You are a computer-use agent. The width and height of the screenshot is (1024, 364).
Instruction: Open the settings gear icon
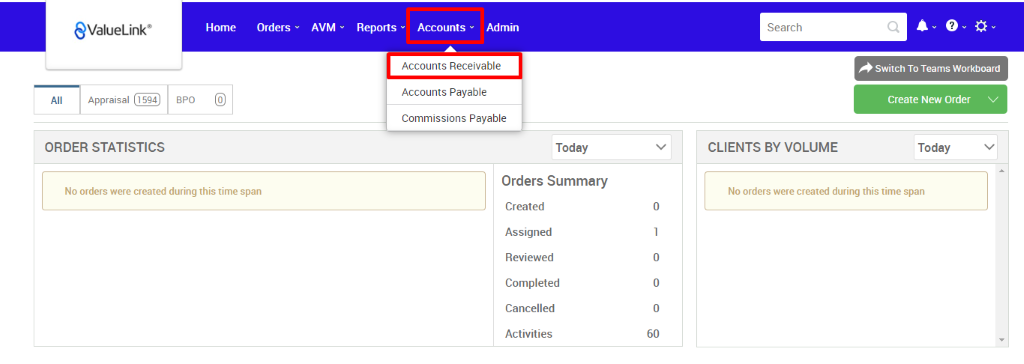coord(981,26)
